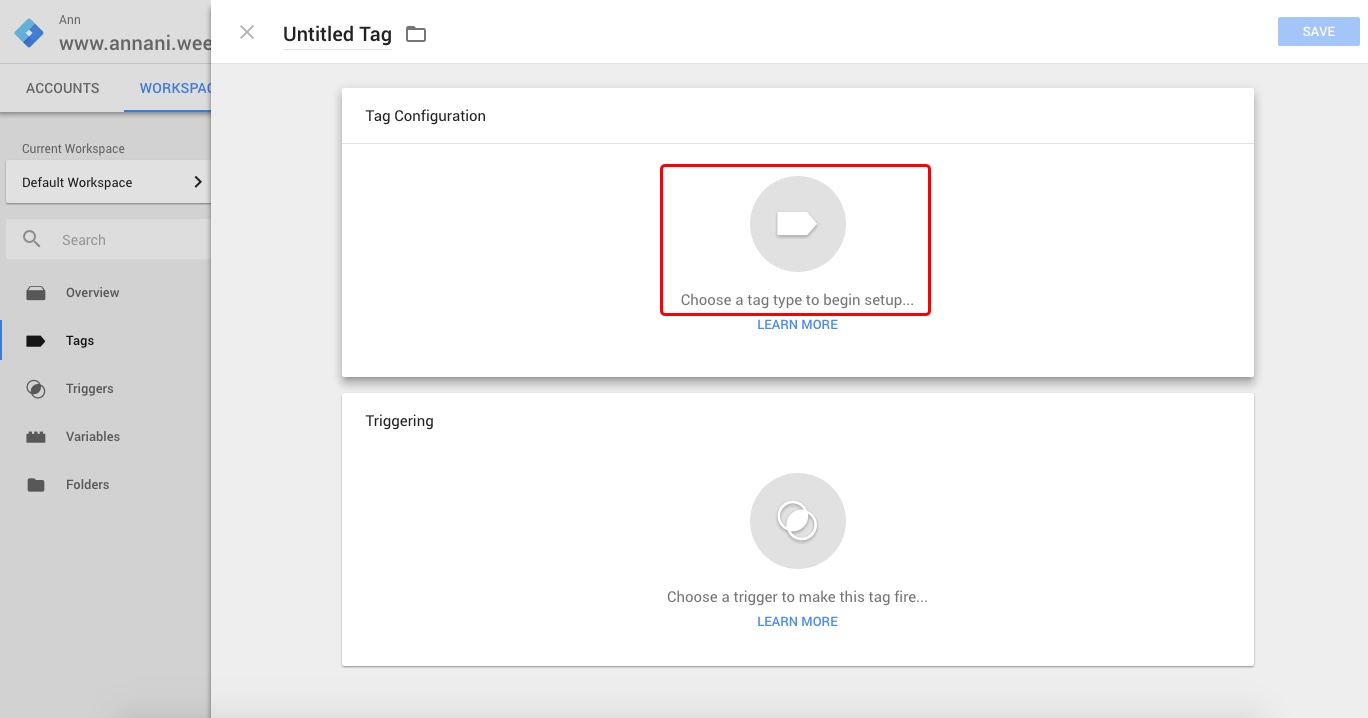
Task: Go to the Tags section
Action: click(x=80, y=341)
